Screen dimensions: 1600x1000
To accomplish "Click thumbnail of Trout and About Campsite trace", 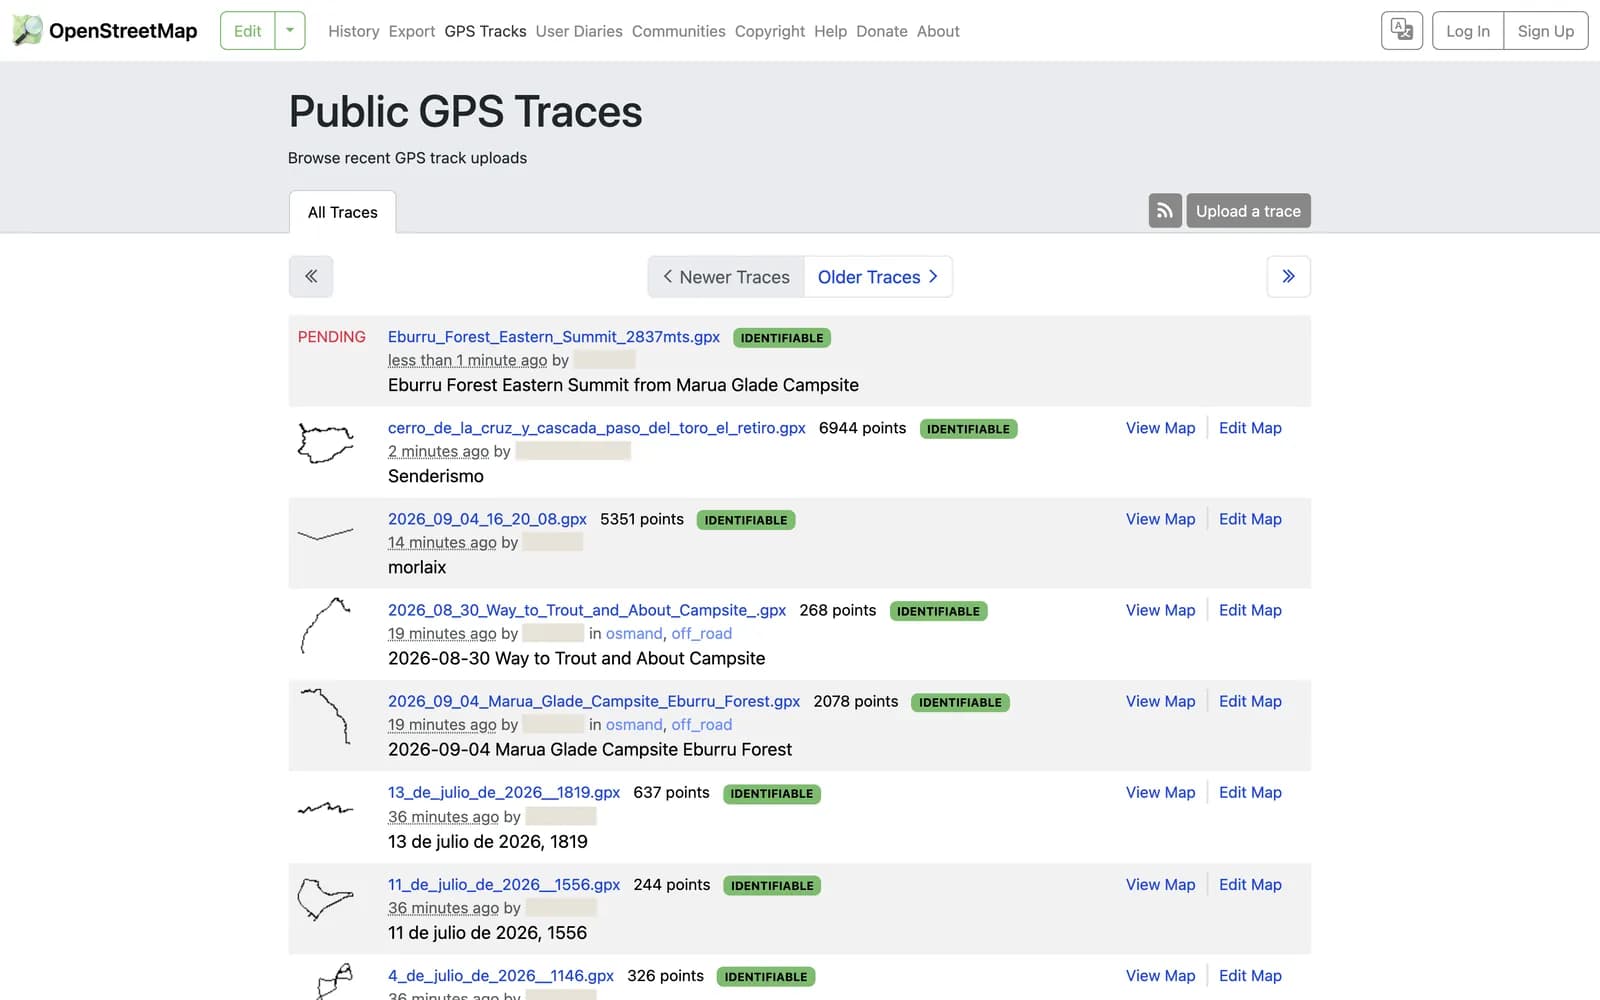I will point(326,625).
